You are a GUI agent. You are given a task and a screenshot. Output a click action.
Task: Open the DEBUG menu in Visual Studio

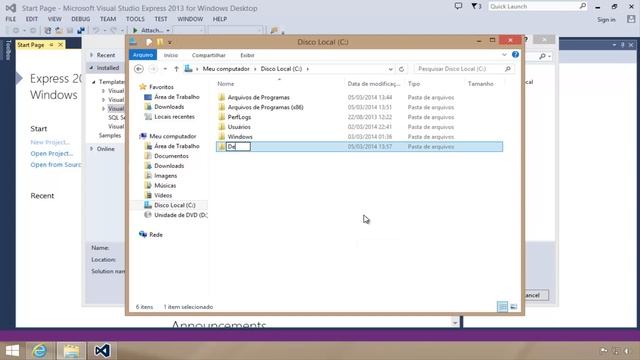(x=80, y=19)
